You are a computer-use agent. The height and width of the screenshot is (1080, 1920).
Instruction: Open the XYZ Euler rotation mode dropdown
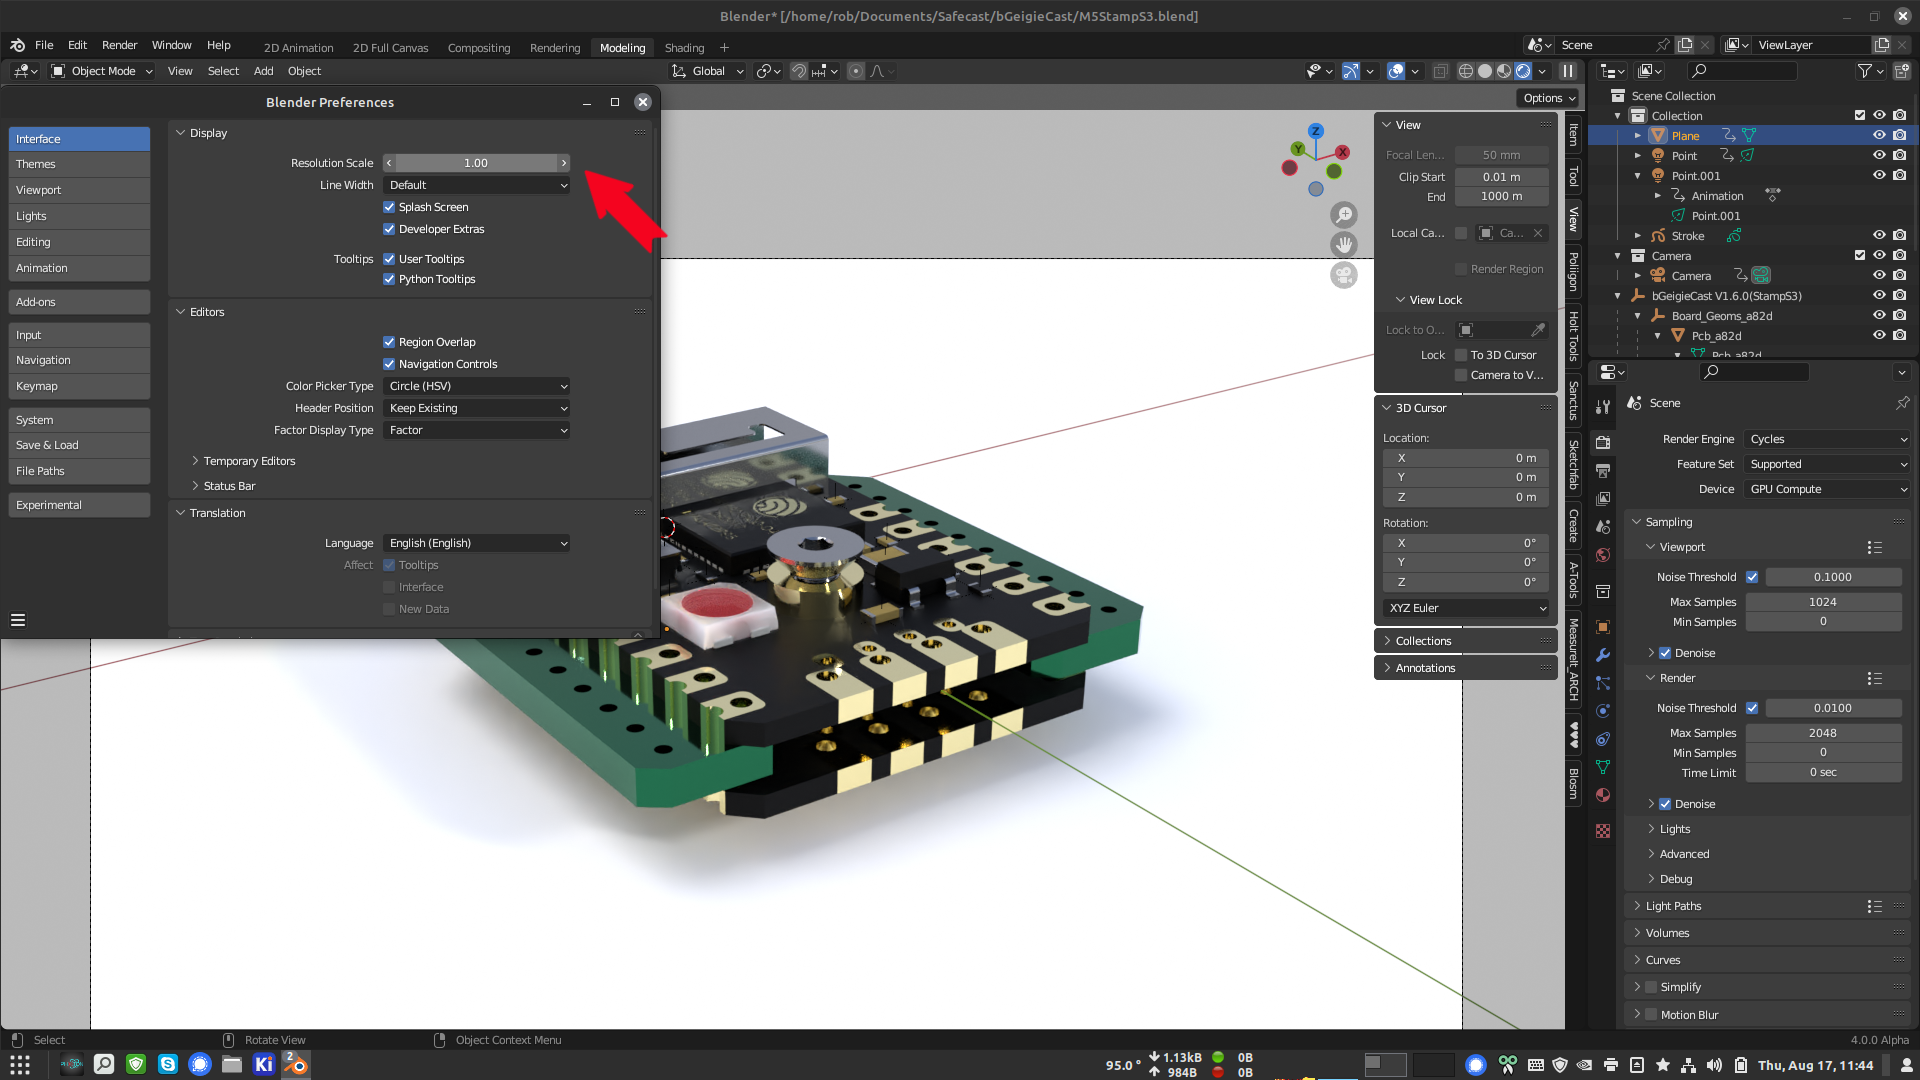1466,608
